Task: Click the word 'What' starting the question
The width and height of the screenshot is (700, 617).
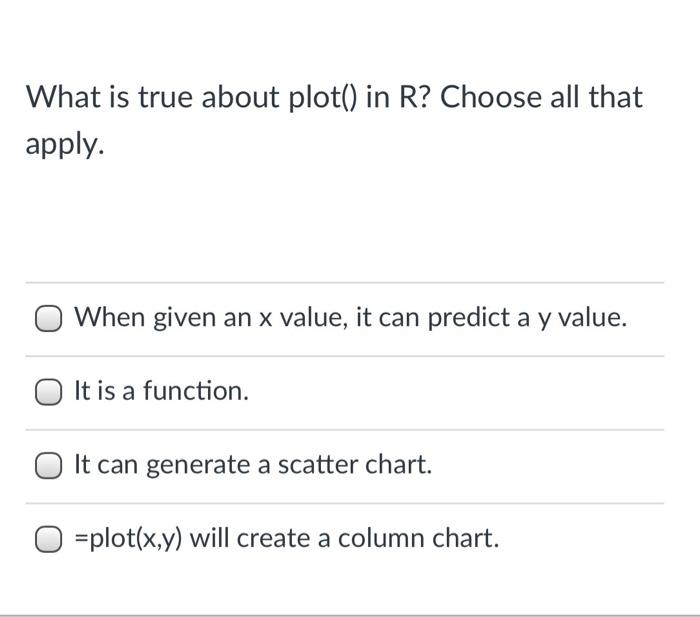Action: click(x=61, y=99)
